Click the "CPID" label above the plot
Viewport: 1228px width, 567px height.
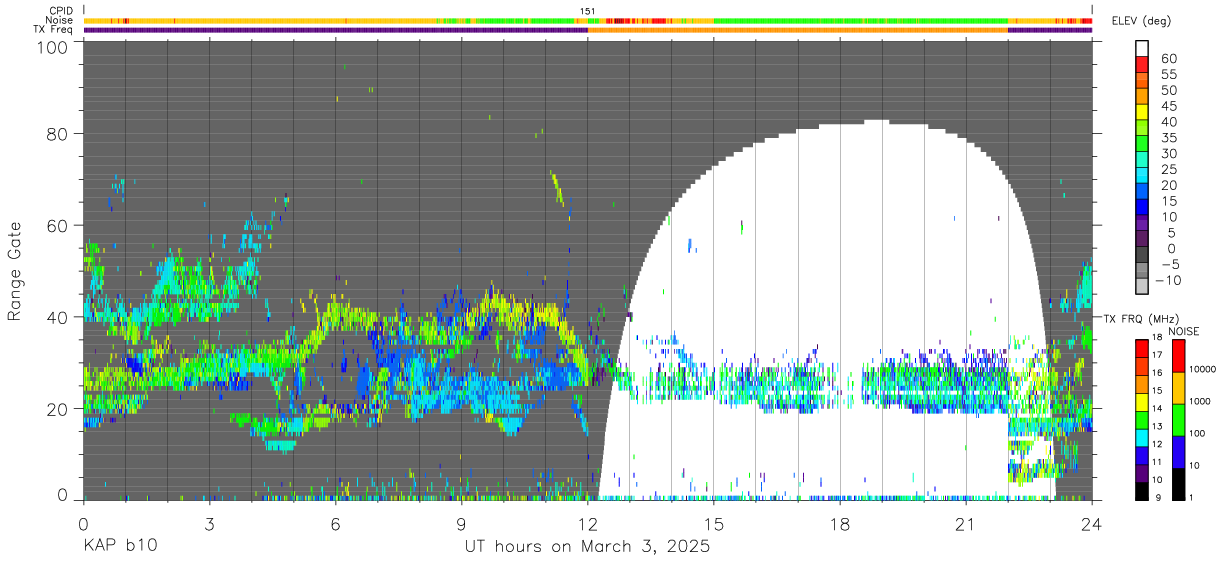[62, 11]
